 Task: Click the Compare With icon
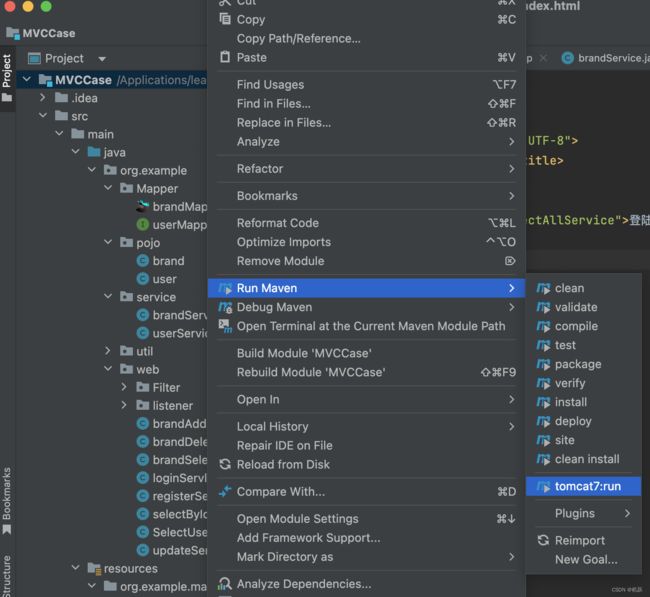pyautogui.click(x=225, y=491)
